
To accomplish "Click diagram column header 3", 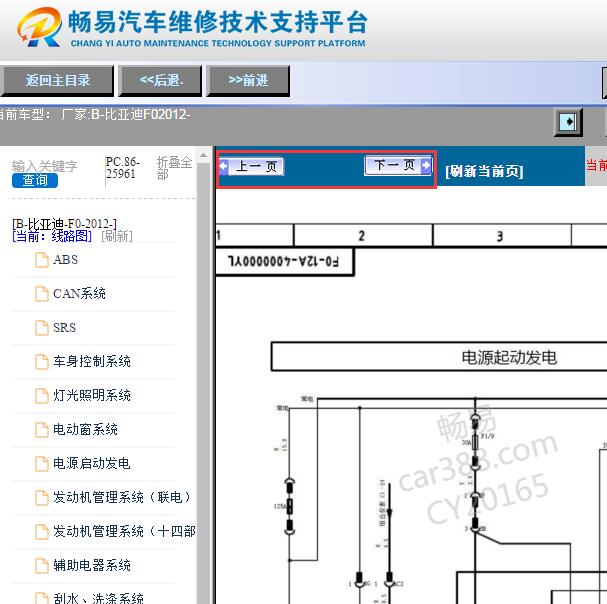I will pyautogui.click(x=500, y=236).
